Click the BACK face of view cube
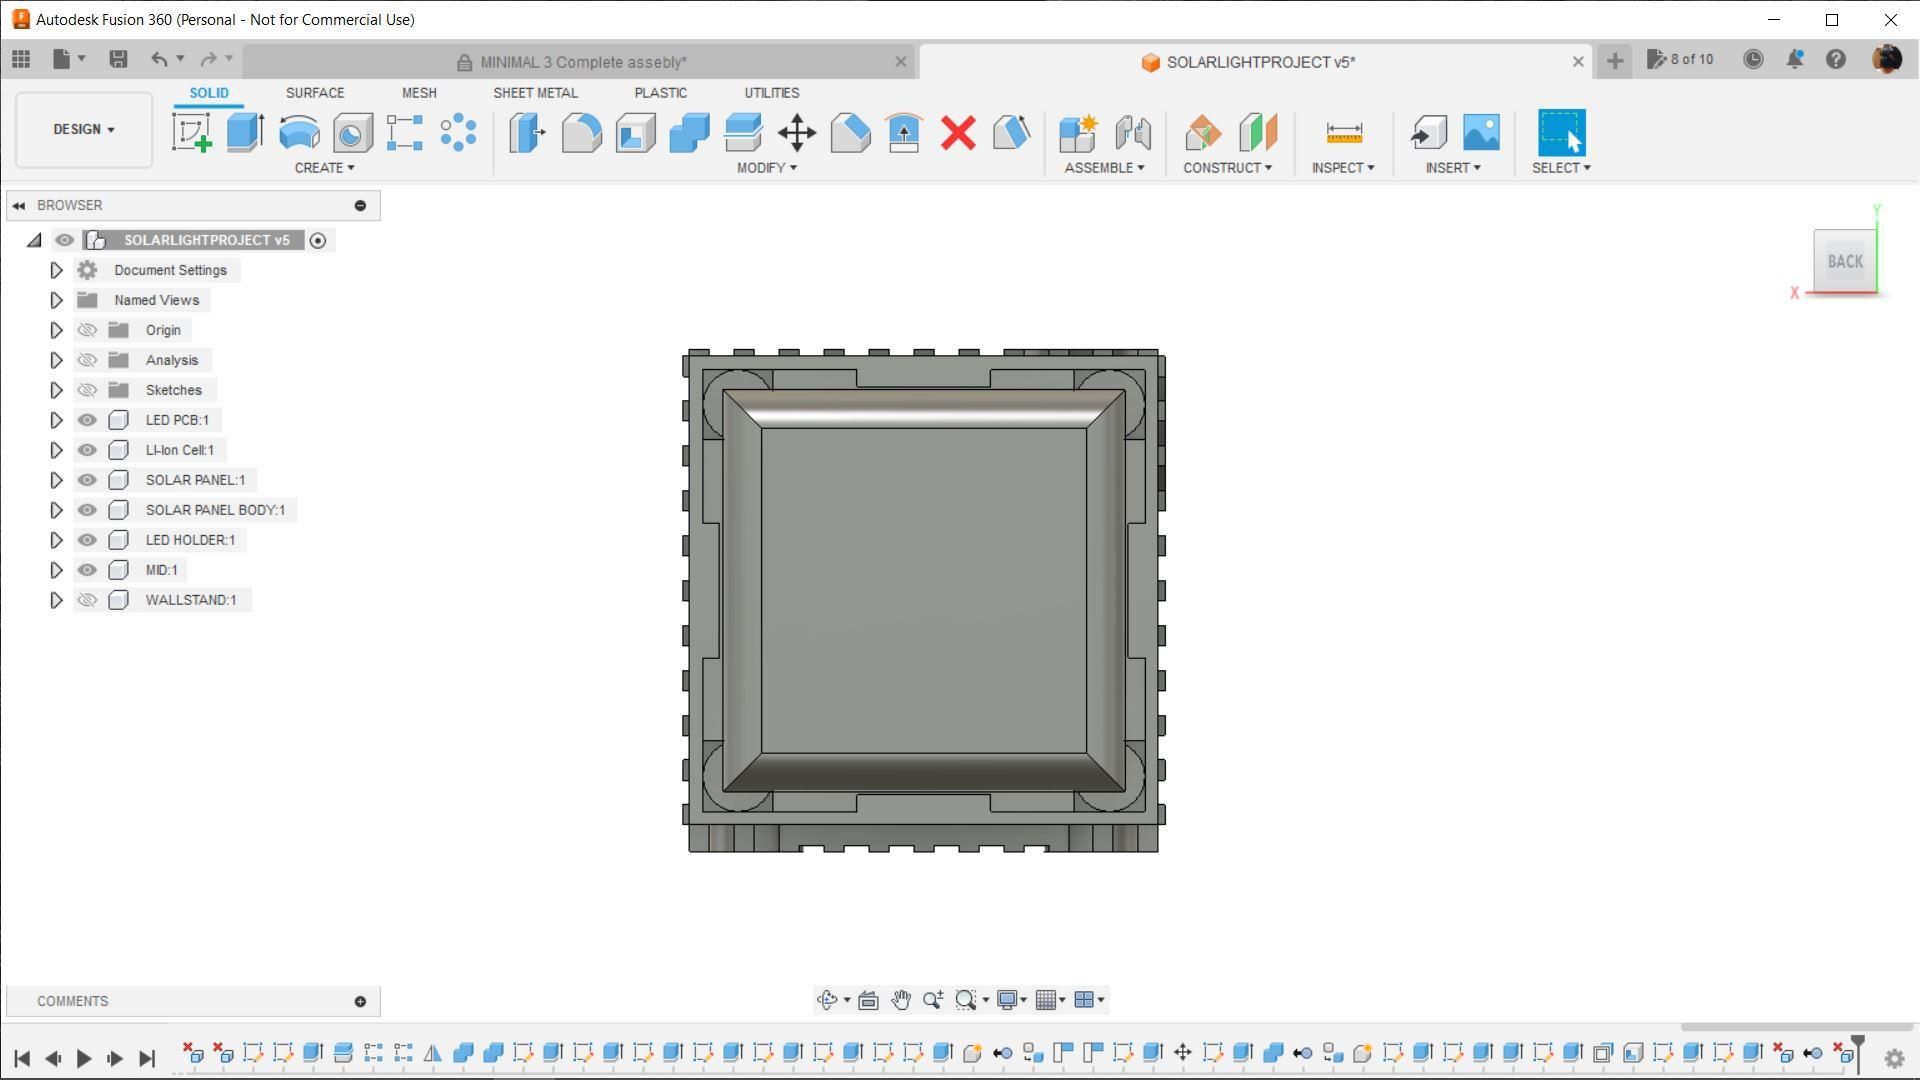Viewport: 1920px width, 1080px height. (x=1844, y=261)
